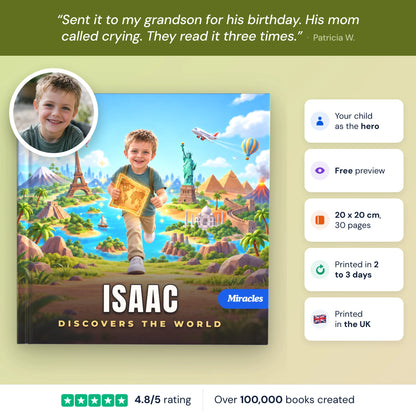
Task: Click the hot air balloon illustration
Action: coord(250,148)
